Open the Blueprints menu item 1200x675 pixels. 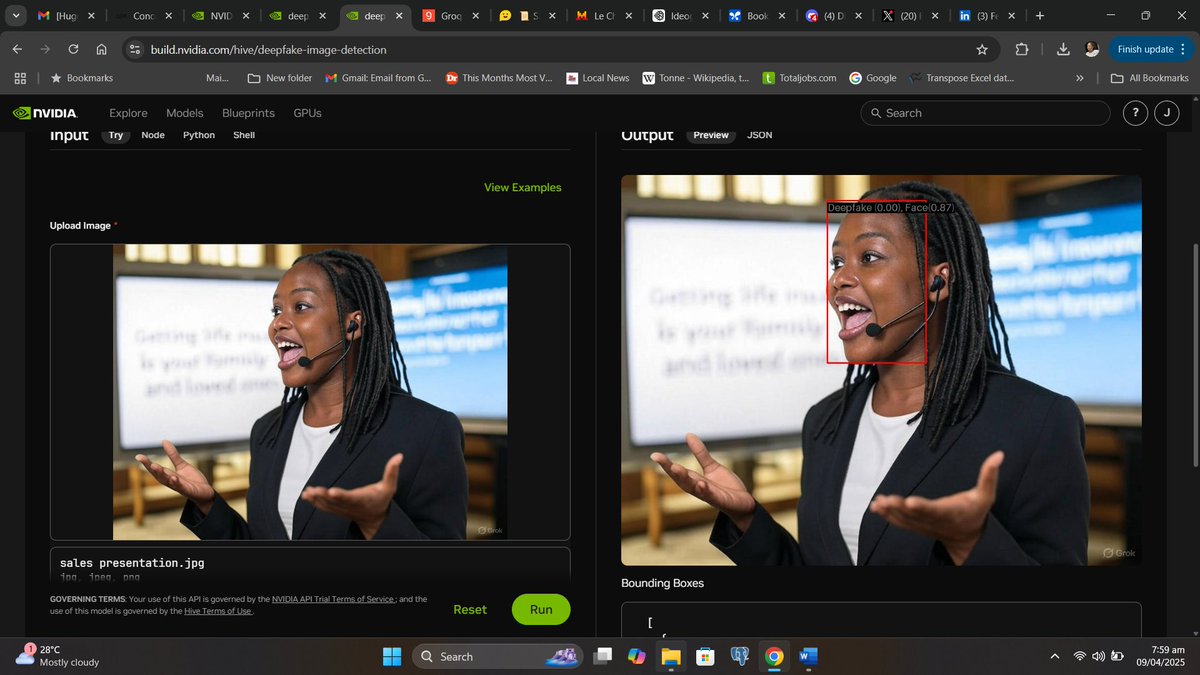pos(248,113)
